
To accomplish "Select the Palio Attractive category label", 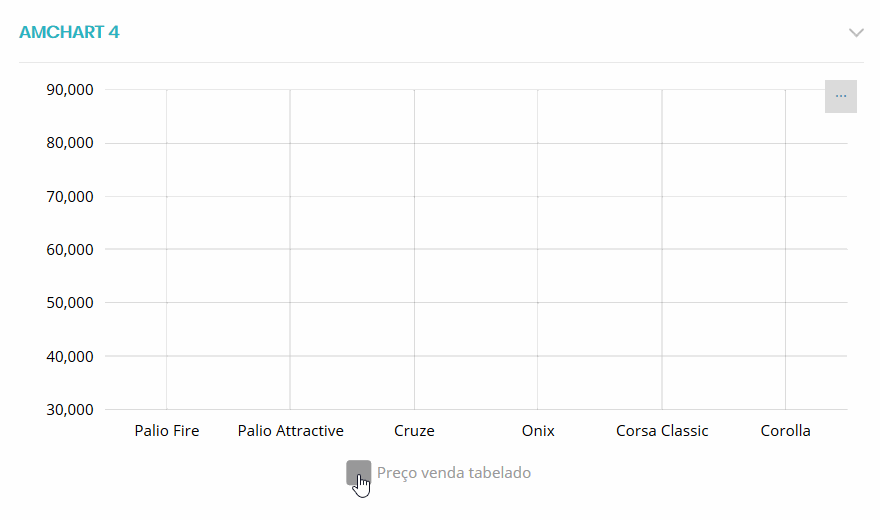I will (290, 431).
